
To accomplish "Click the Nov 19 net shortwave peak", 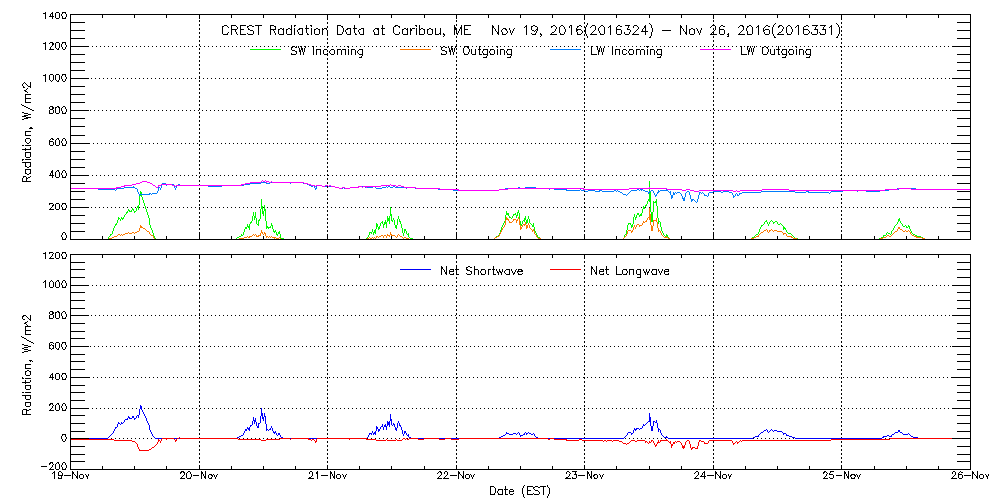I will pyautogui.click(x=141, y=406).
